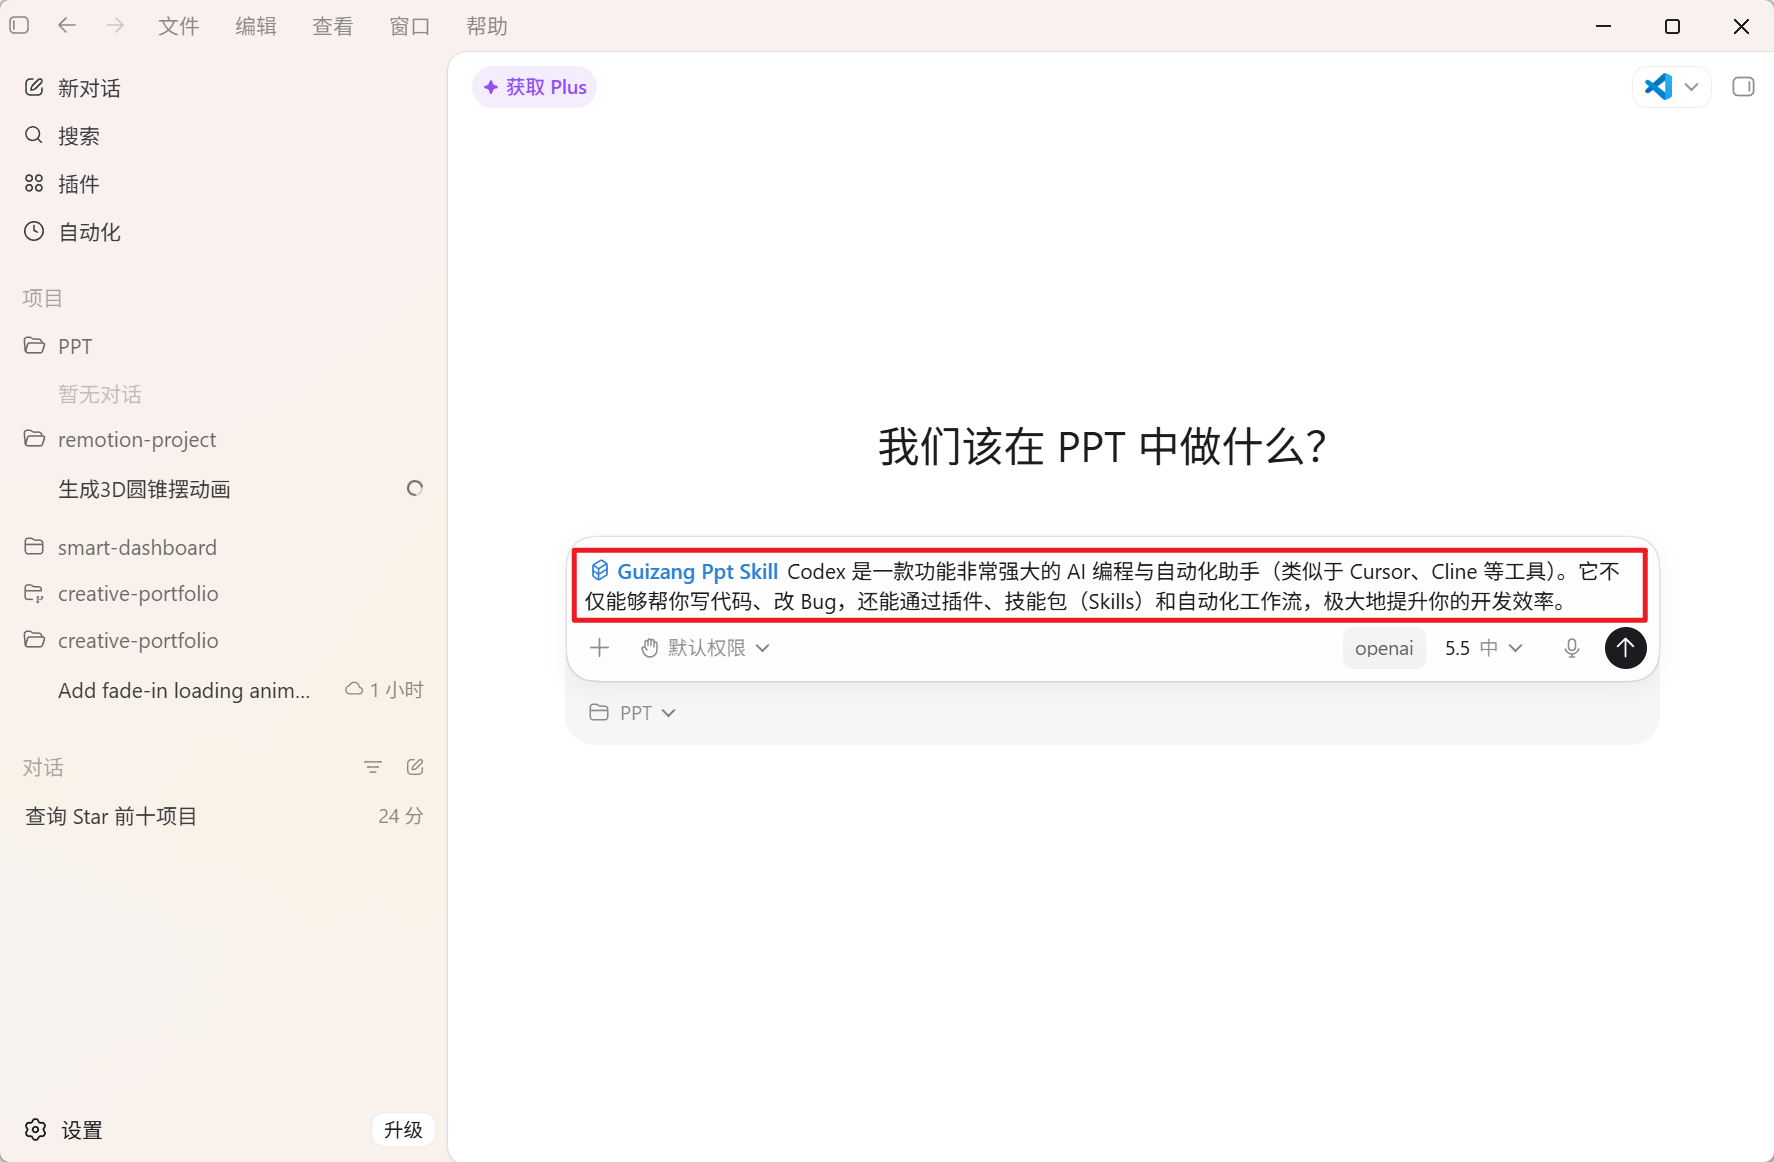Click the plus attachment icon

[600, 648]
